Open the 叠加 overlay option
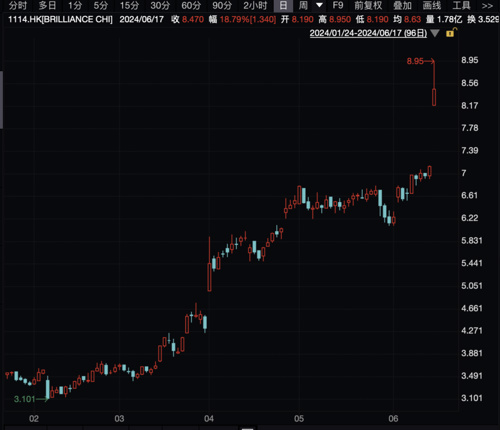 tap(402, 5)
